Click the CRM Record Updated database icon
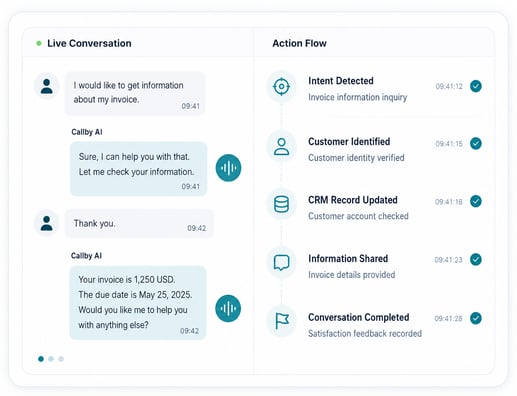 pyautogui.click(x=281, y=204)
